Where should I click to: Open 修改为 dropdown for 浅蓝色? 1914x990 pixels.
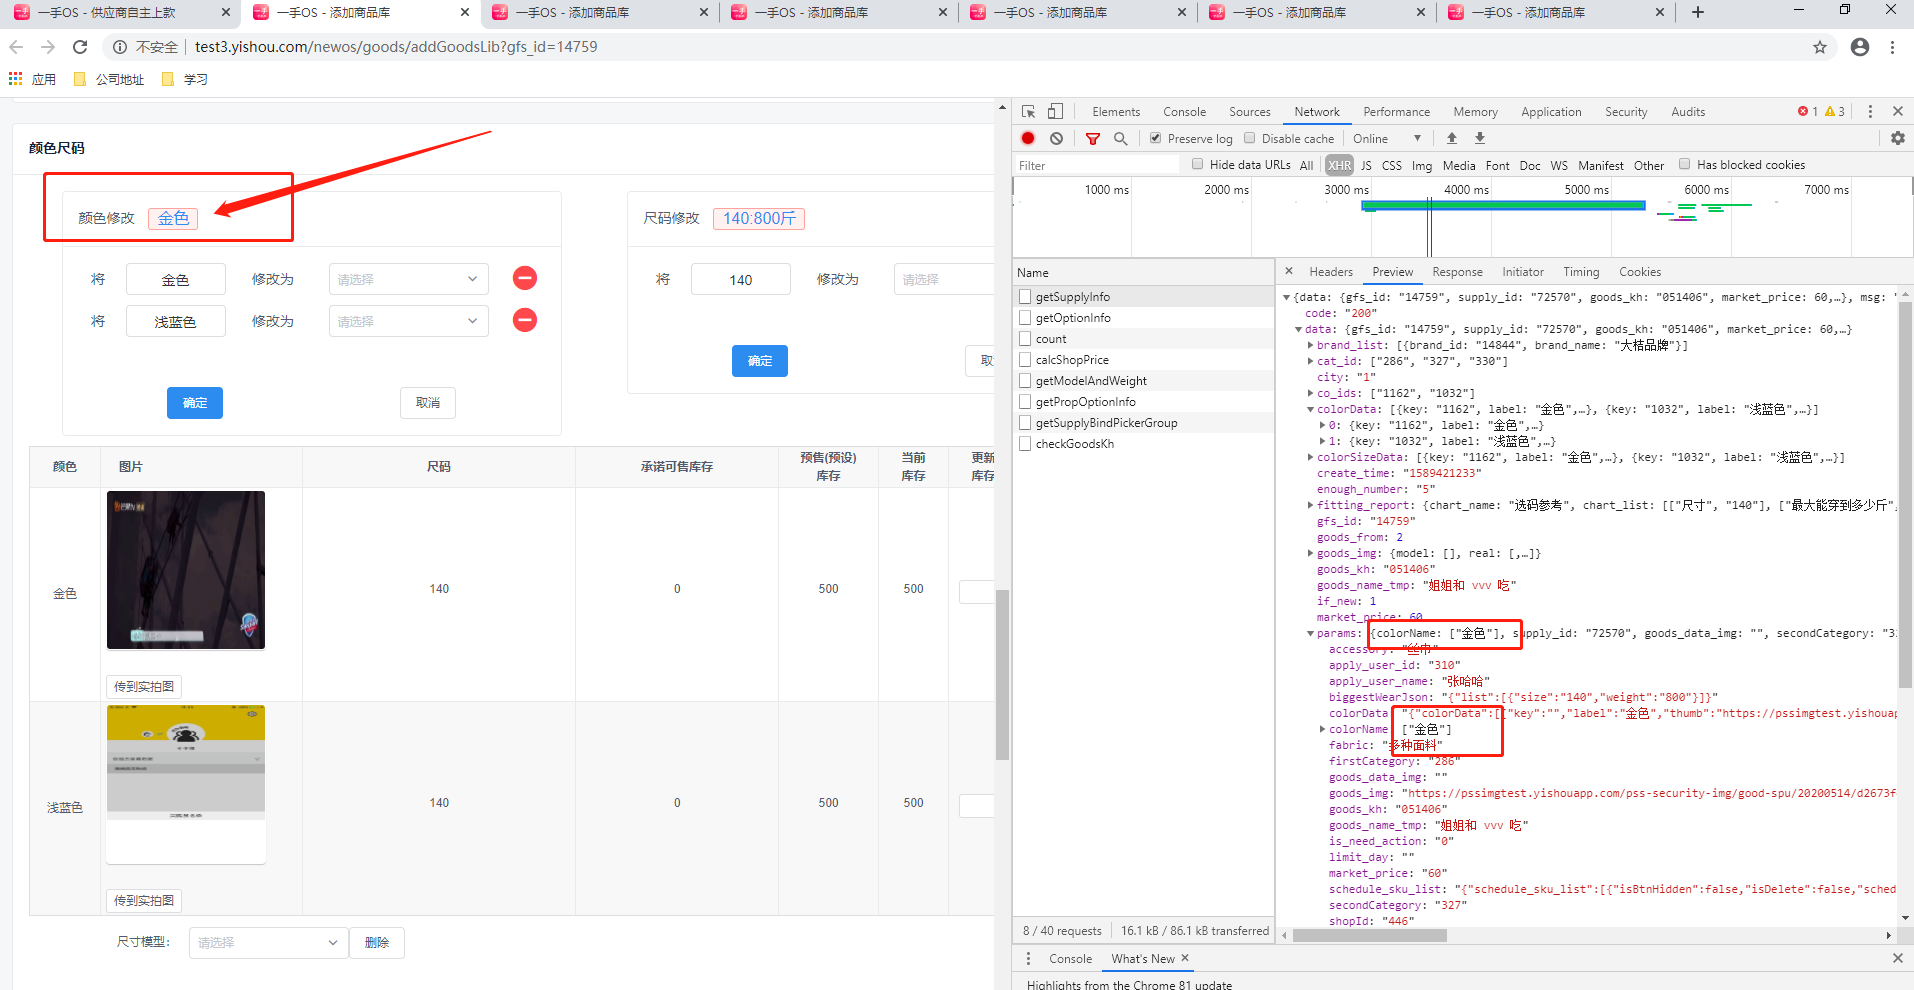[409, 321]
